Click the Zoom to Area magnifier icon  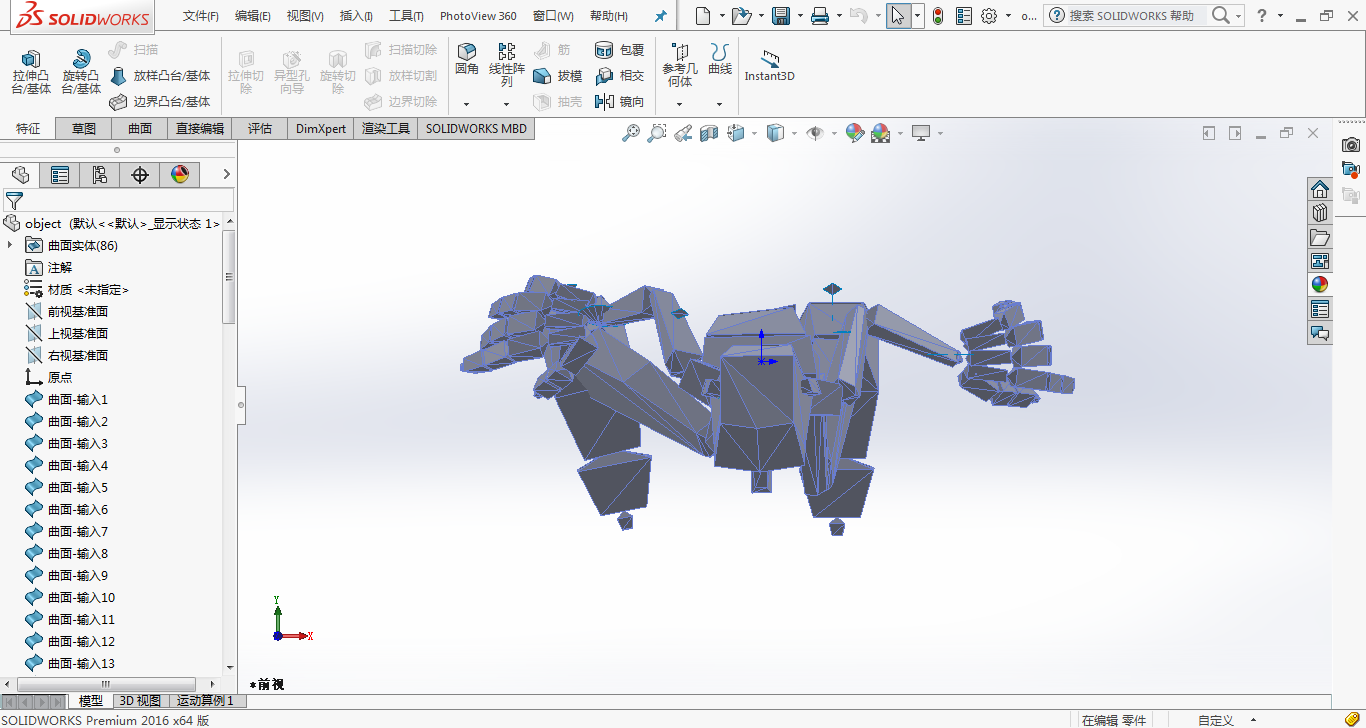(x=656, y=133)
